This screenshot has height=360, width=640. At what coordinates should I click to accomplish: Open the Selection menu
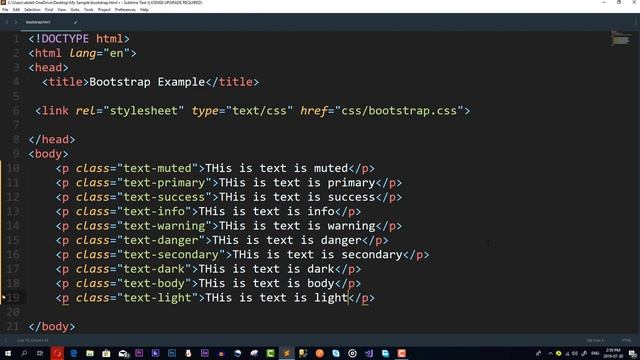click(x=32, y=9)
